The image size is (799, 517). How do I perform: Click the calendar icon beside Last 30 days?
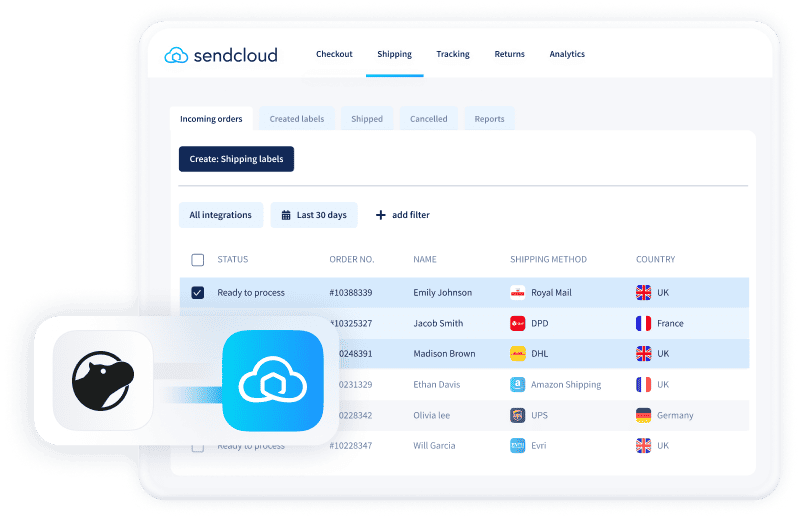point(286,215)
